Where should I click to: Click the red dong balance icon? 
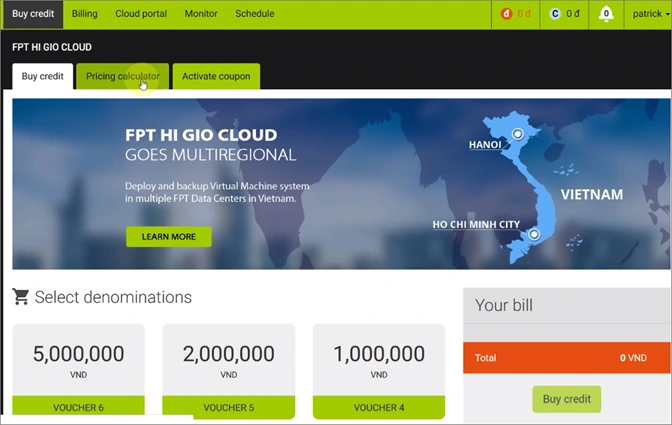click(x=506, y=14)
